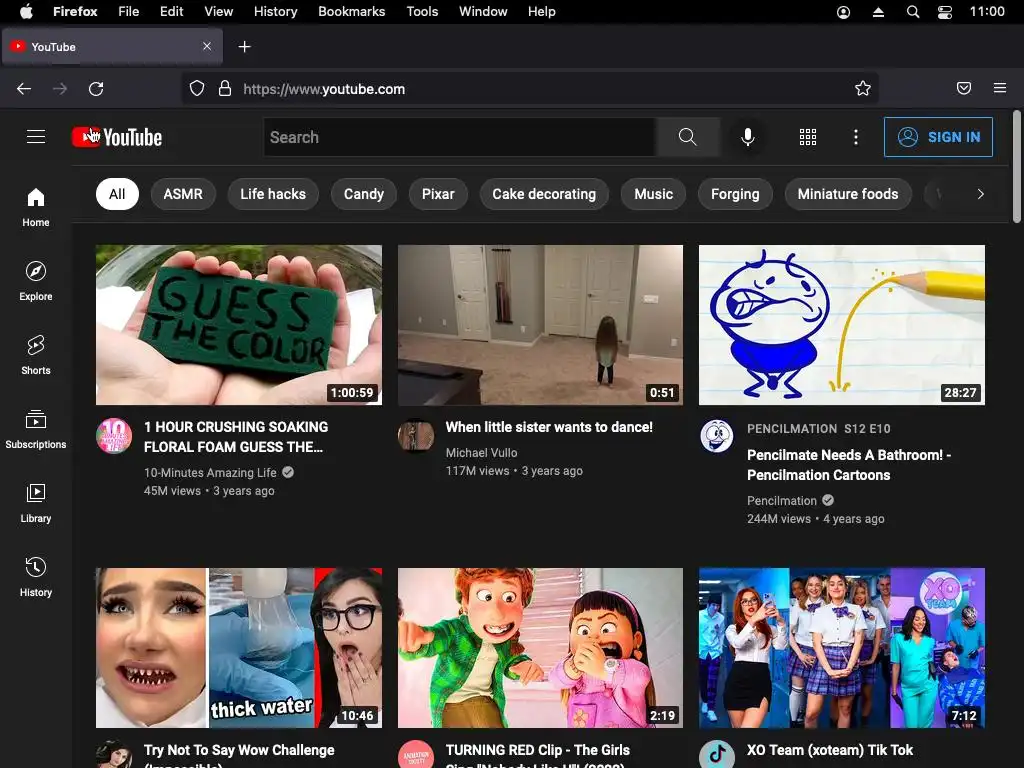Click the site security padlock icon
Image resolution: width=1024 pixels, height=768 pixels.
225,88
